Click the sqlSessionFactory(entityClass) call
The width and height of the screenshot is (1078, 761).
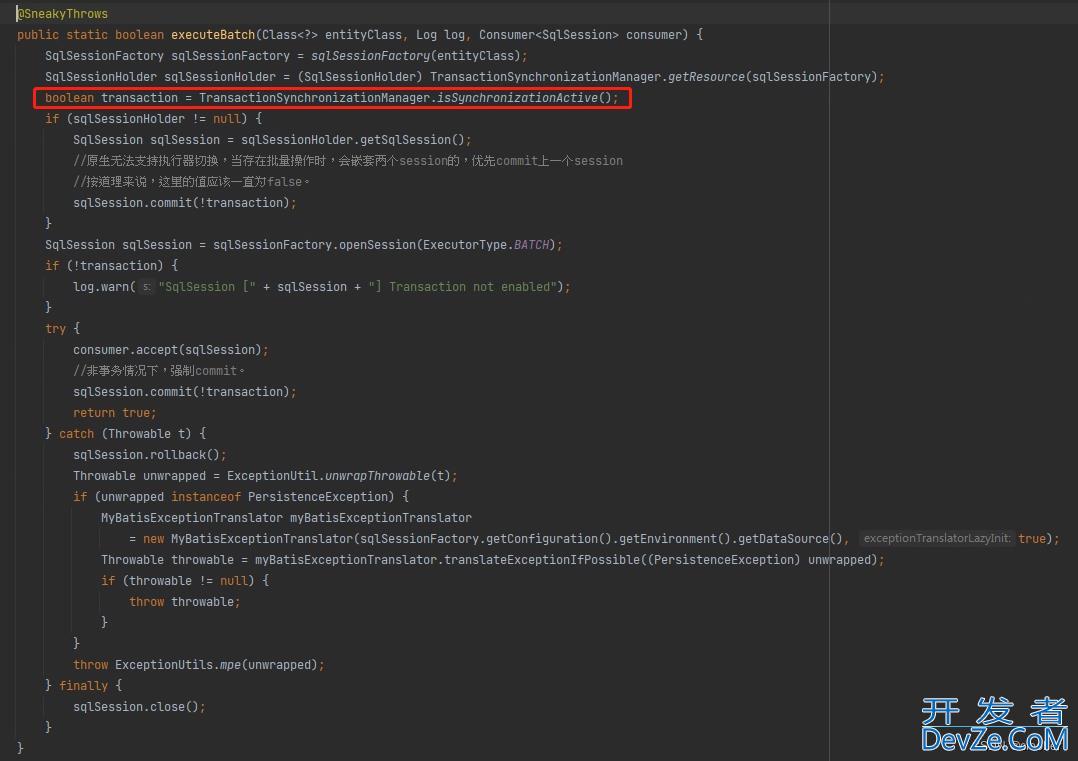418,56
